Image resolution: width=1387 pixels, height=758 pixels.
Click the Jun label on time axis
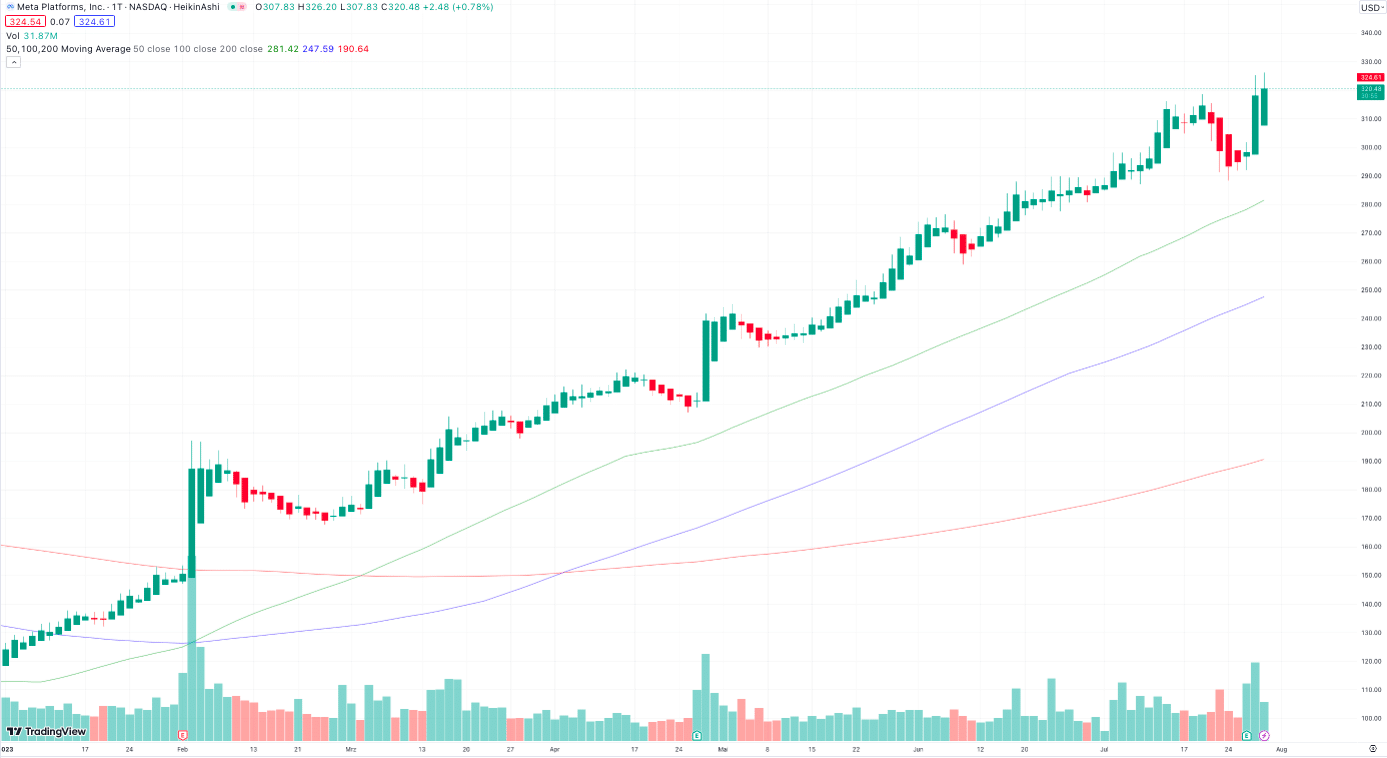click(x=918, y=748)
